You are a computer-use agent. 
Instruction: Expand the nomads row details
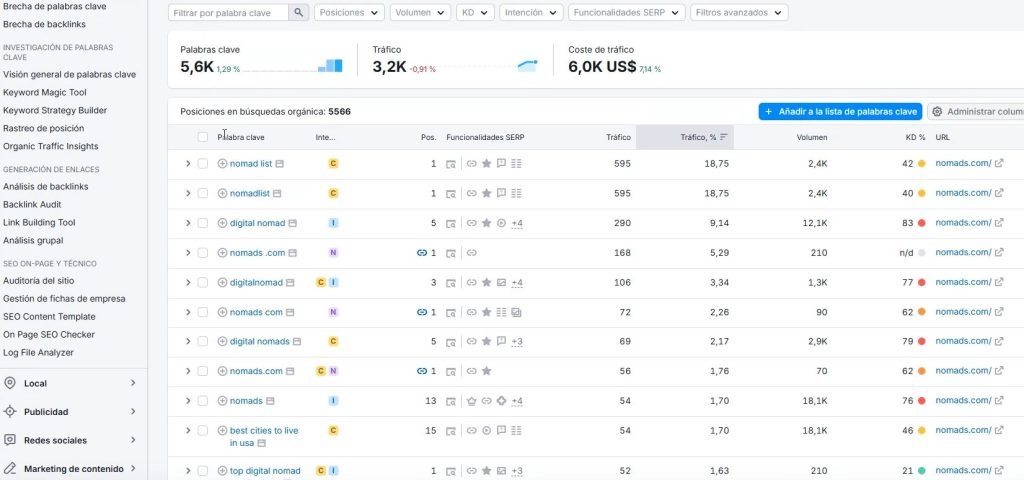pos(187,401)
